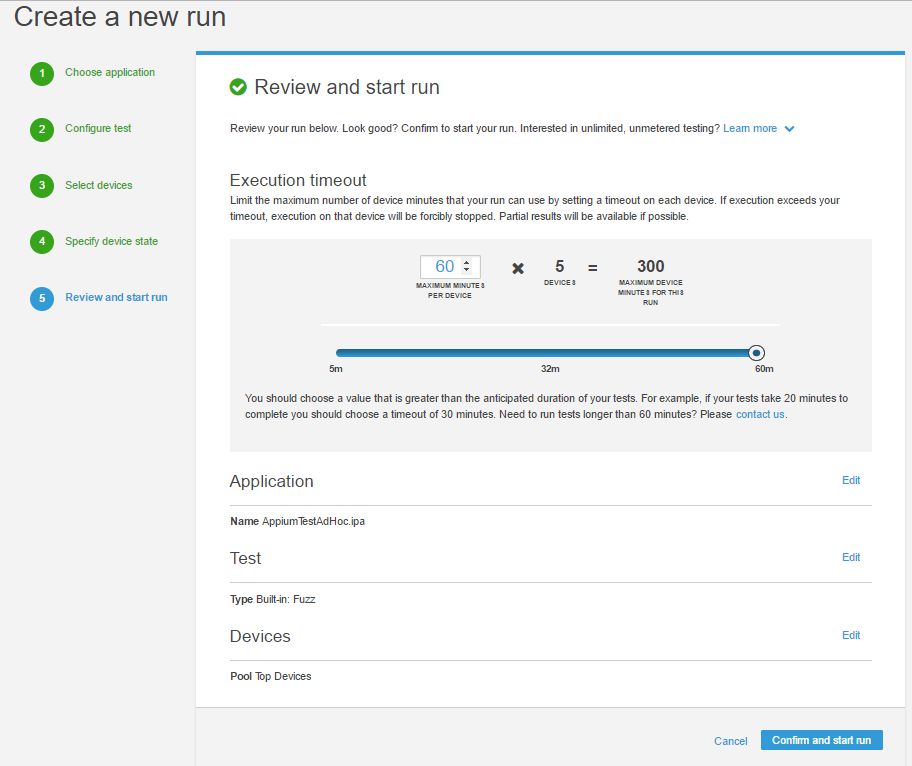Click the step 4 circle icon
Screen dimensions: 912x766
coord(41,242)
